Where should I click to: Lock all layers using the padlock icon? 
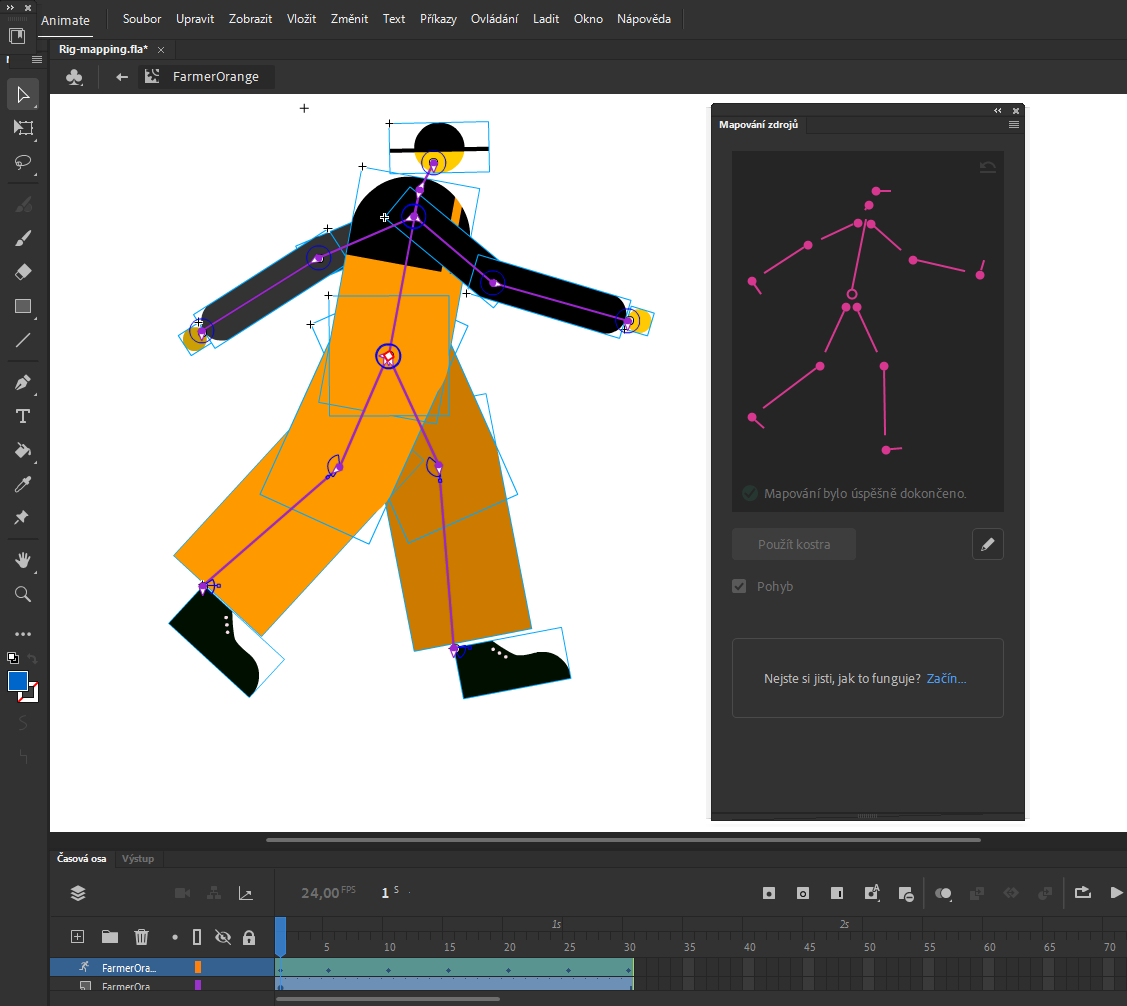251,937
